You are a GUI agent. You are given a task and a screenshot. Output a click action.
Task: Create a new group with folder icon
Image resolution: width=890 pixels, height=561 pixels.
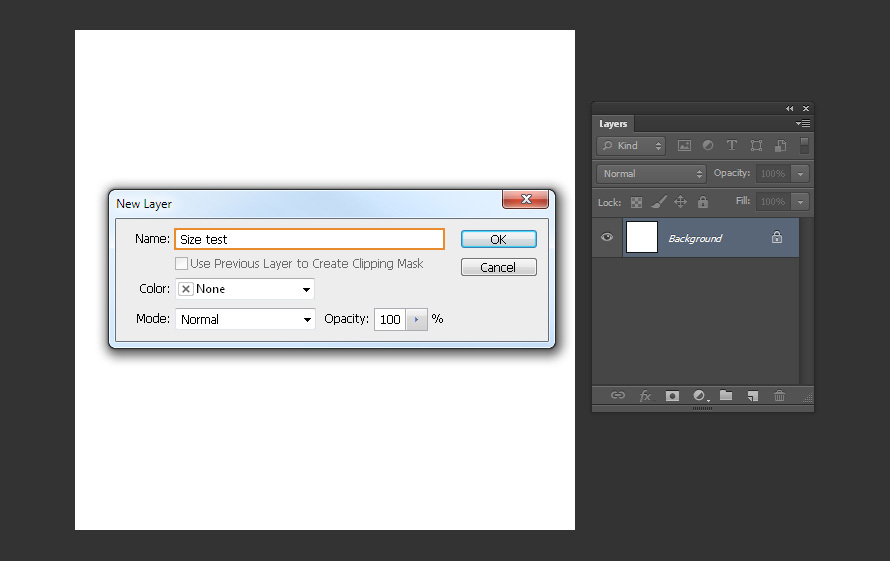726,396
